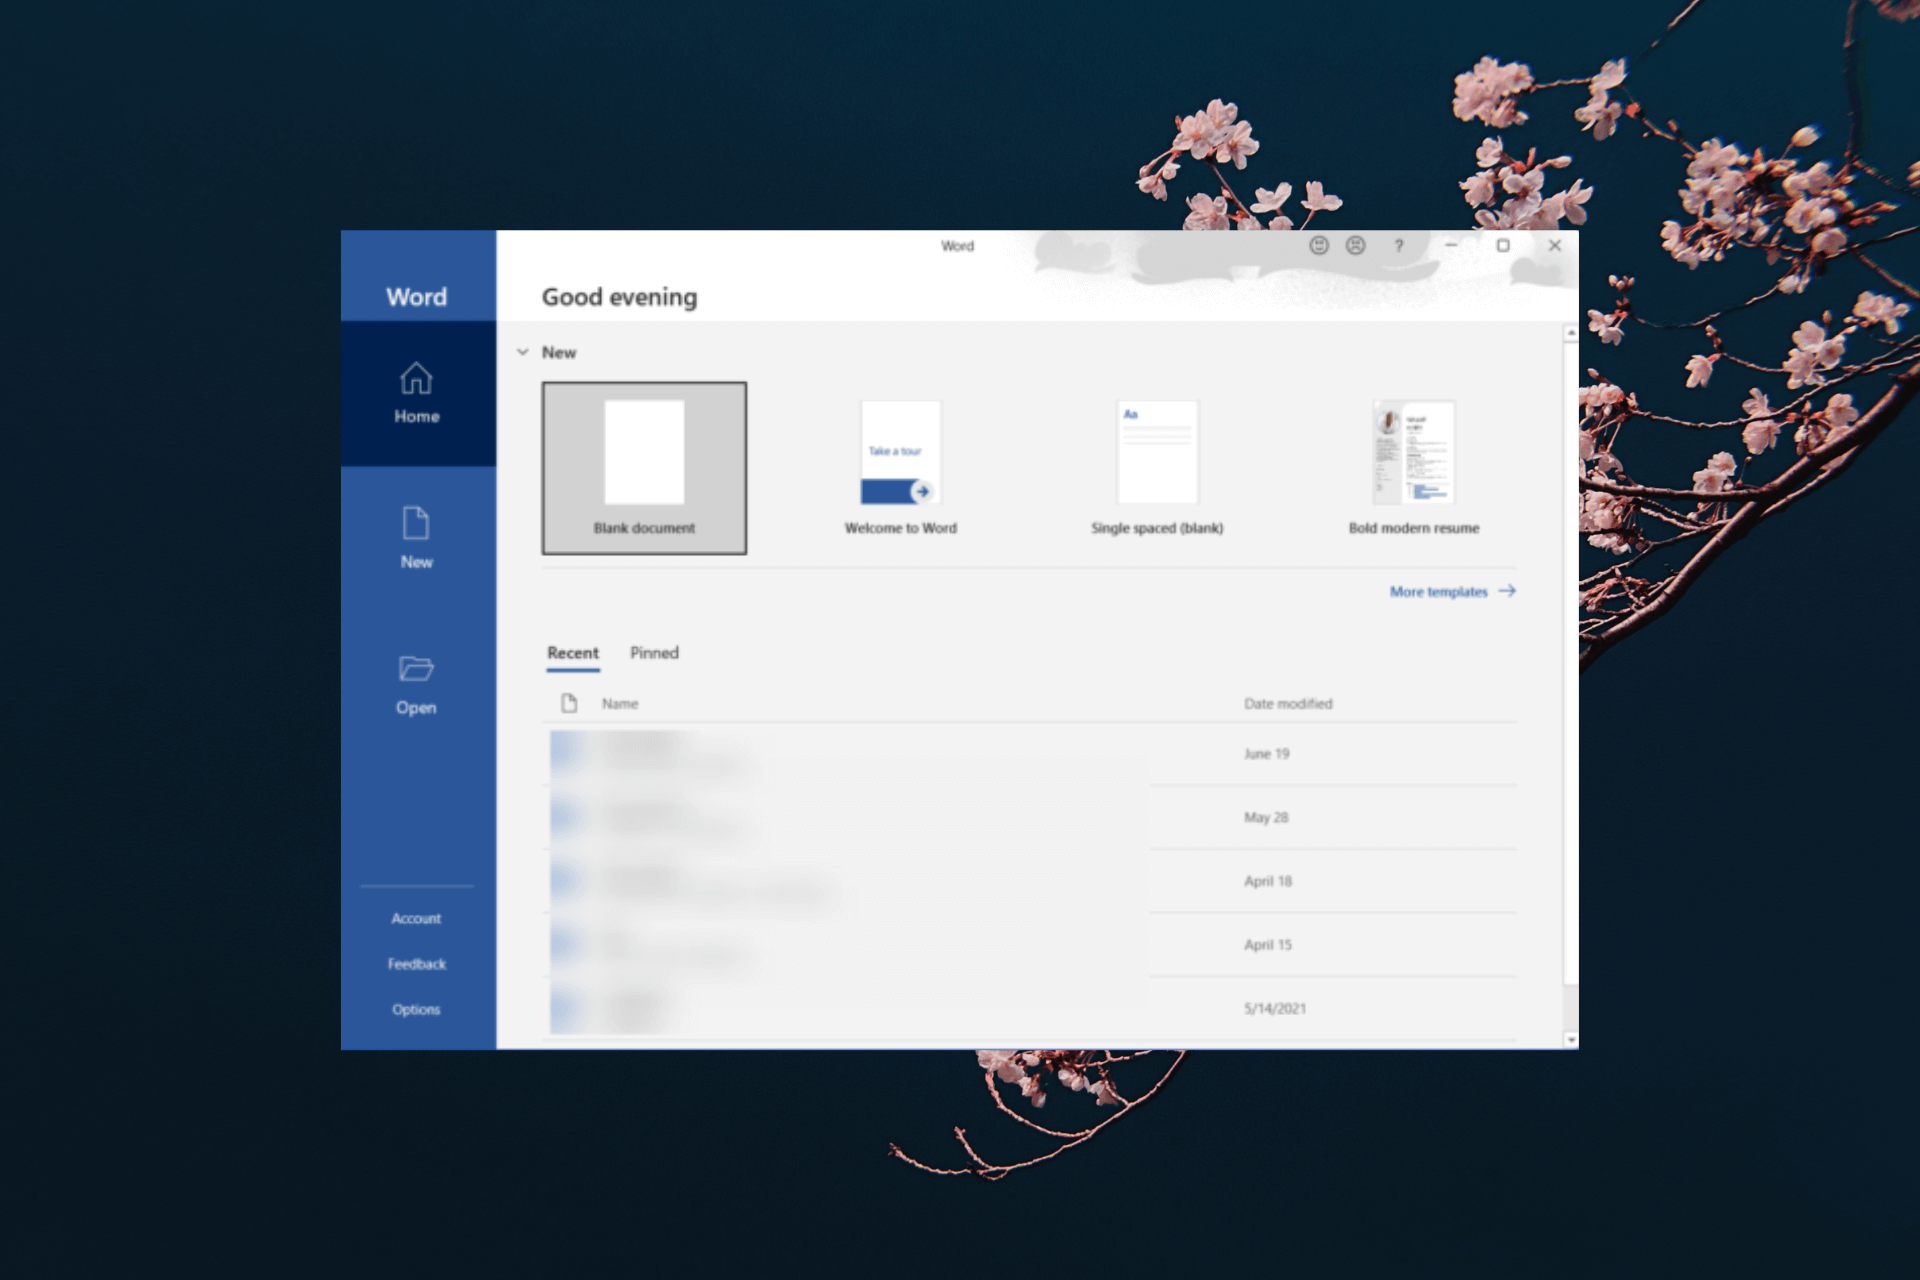
Task: Open the recent file modified April 15
Action: tap(1030, 945)
